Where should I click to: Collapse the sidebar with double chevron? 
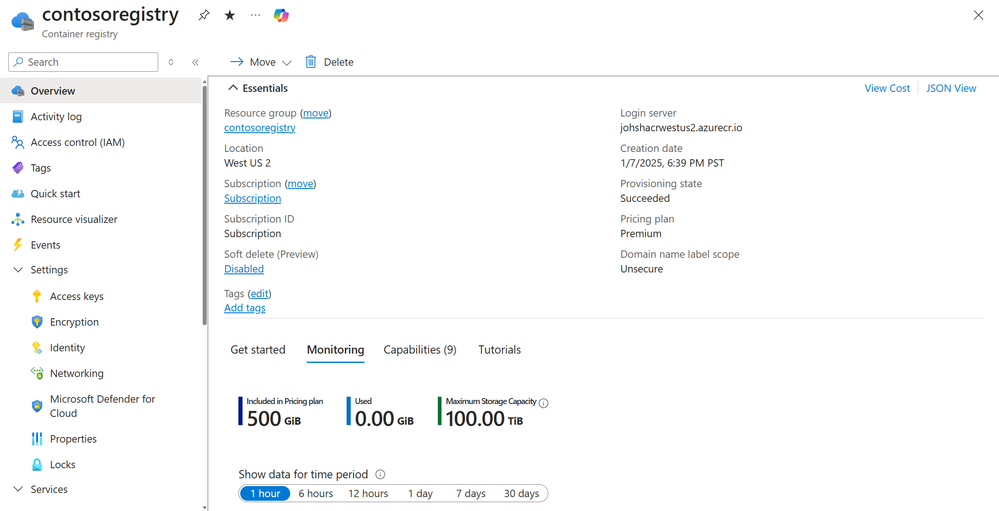pyautogui.click(x=195, y=62)
